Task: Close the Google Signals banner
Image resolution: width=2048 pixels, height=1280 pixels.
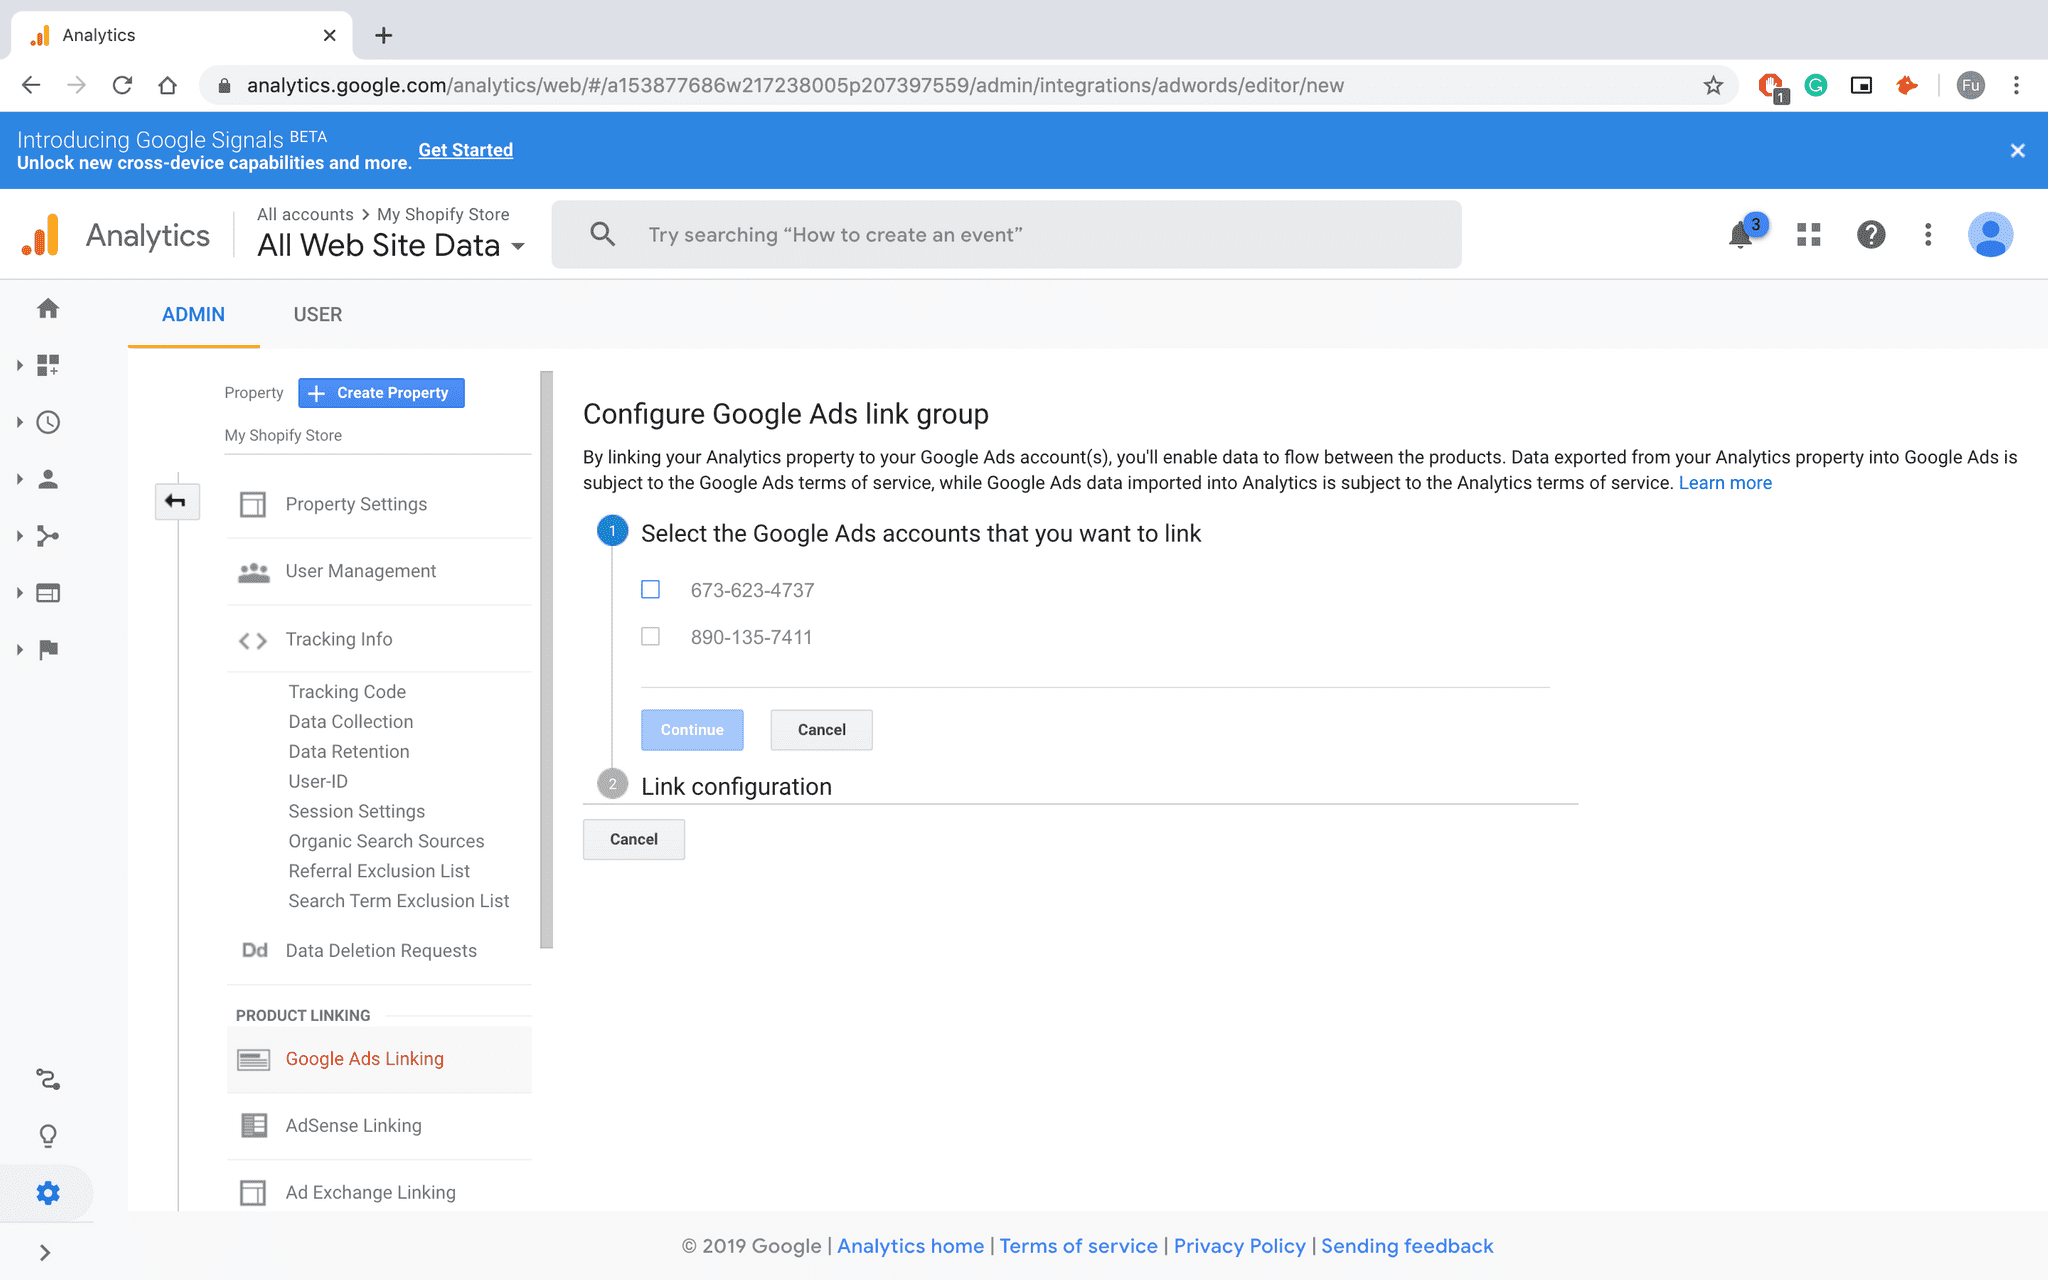Action: point(2017,150)
